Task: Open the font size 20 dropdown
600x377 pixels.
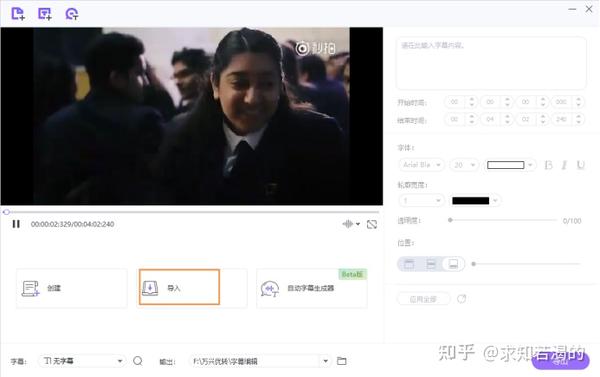Action: tap(464, 165)
